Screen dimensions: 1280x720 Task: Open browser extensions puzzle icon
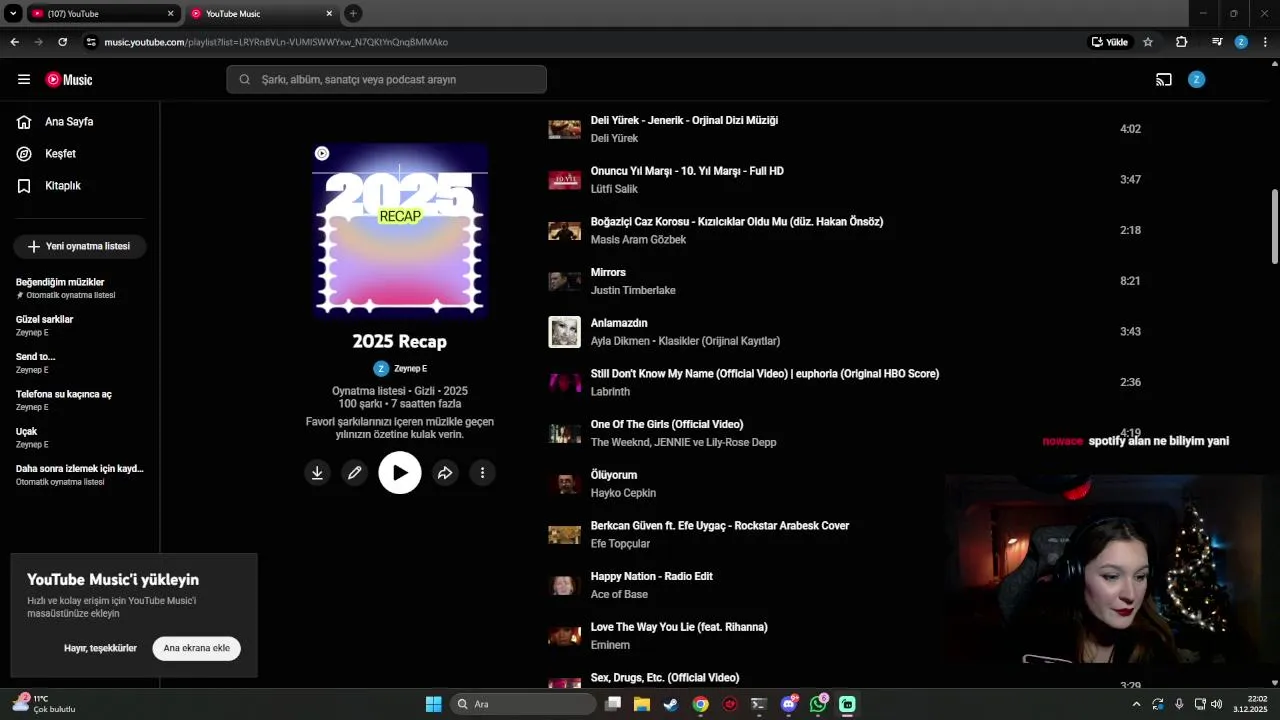pos(1181,42)
